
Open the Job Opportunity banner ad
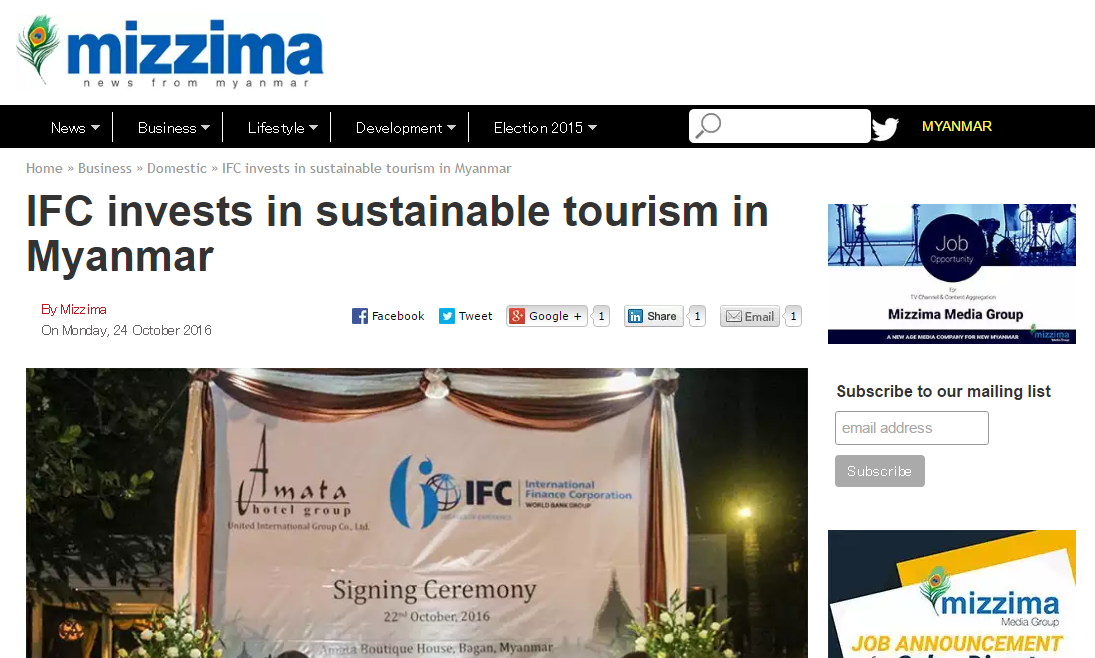coord(952,274)
